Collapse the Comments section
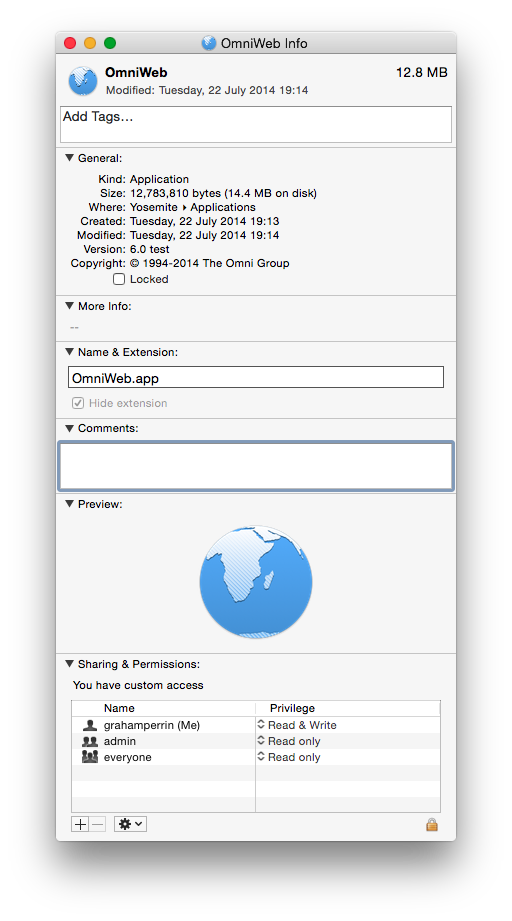Screen dimensions: 512x921 [69, 428]
